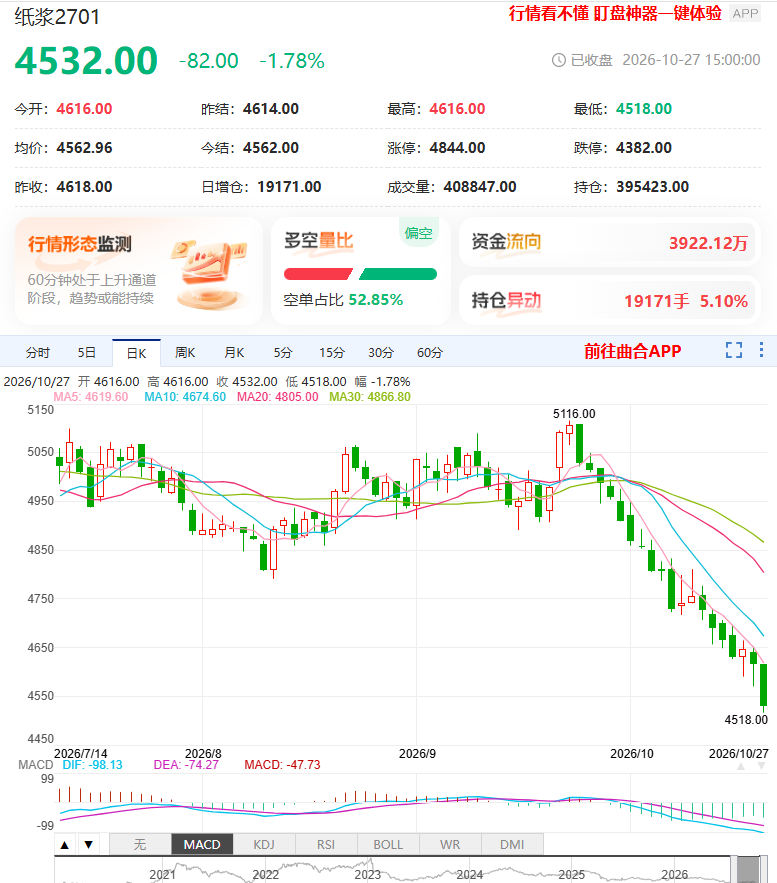The width and height of the screenshot is (777, 883).
Task: Click the 空单占比 52.85% text
Action: point(343,300)
